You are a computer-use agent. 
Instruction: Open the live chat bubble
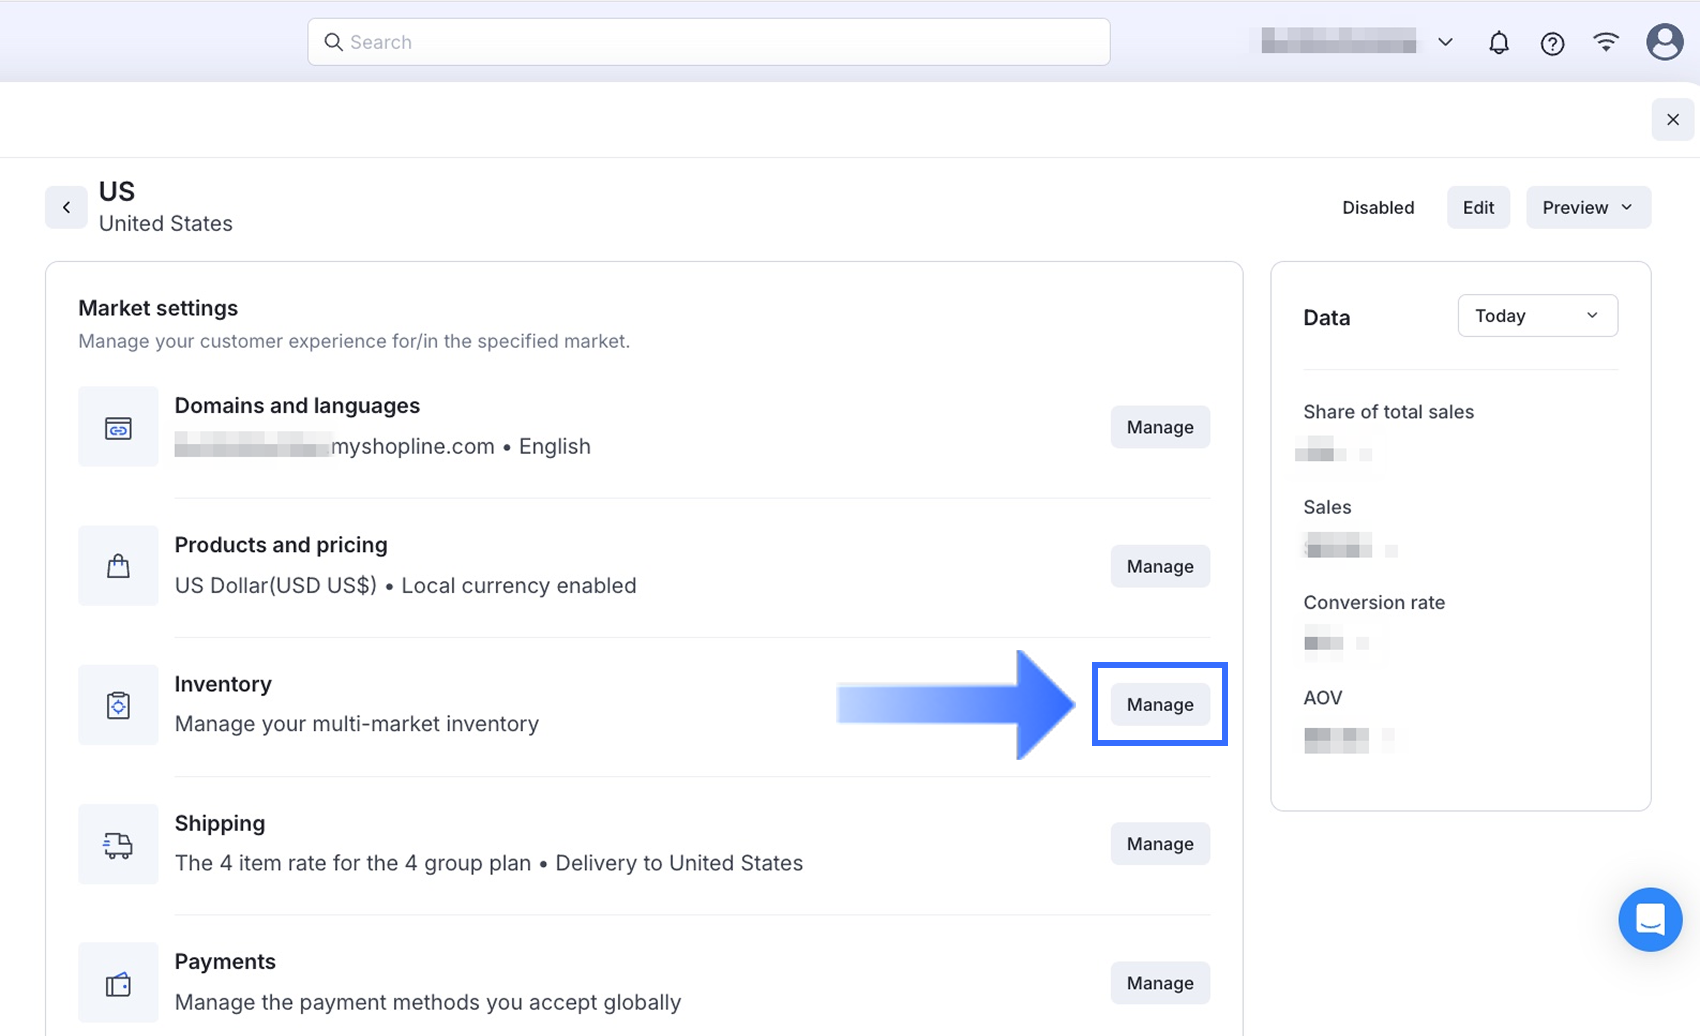[x=1649, y=919]
